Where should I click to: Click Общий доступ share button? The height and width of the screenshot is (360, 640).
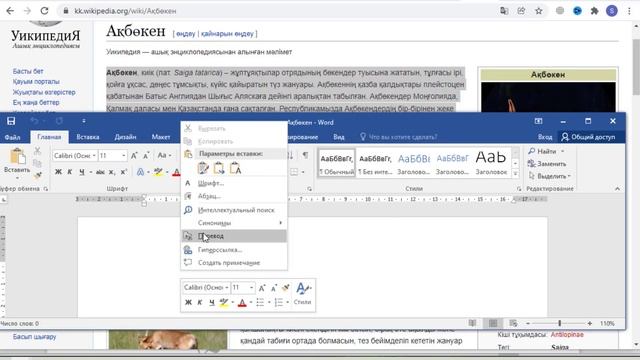coord(588,137)
